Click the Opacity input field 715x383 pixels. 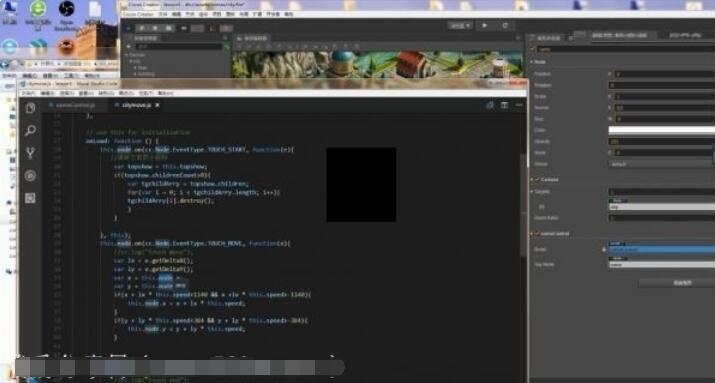click(662, 141)
